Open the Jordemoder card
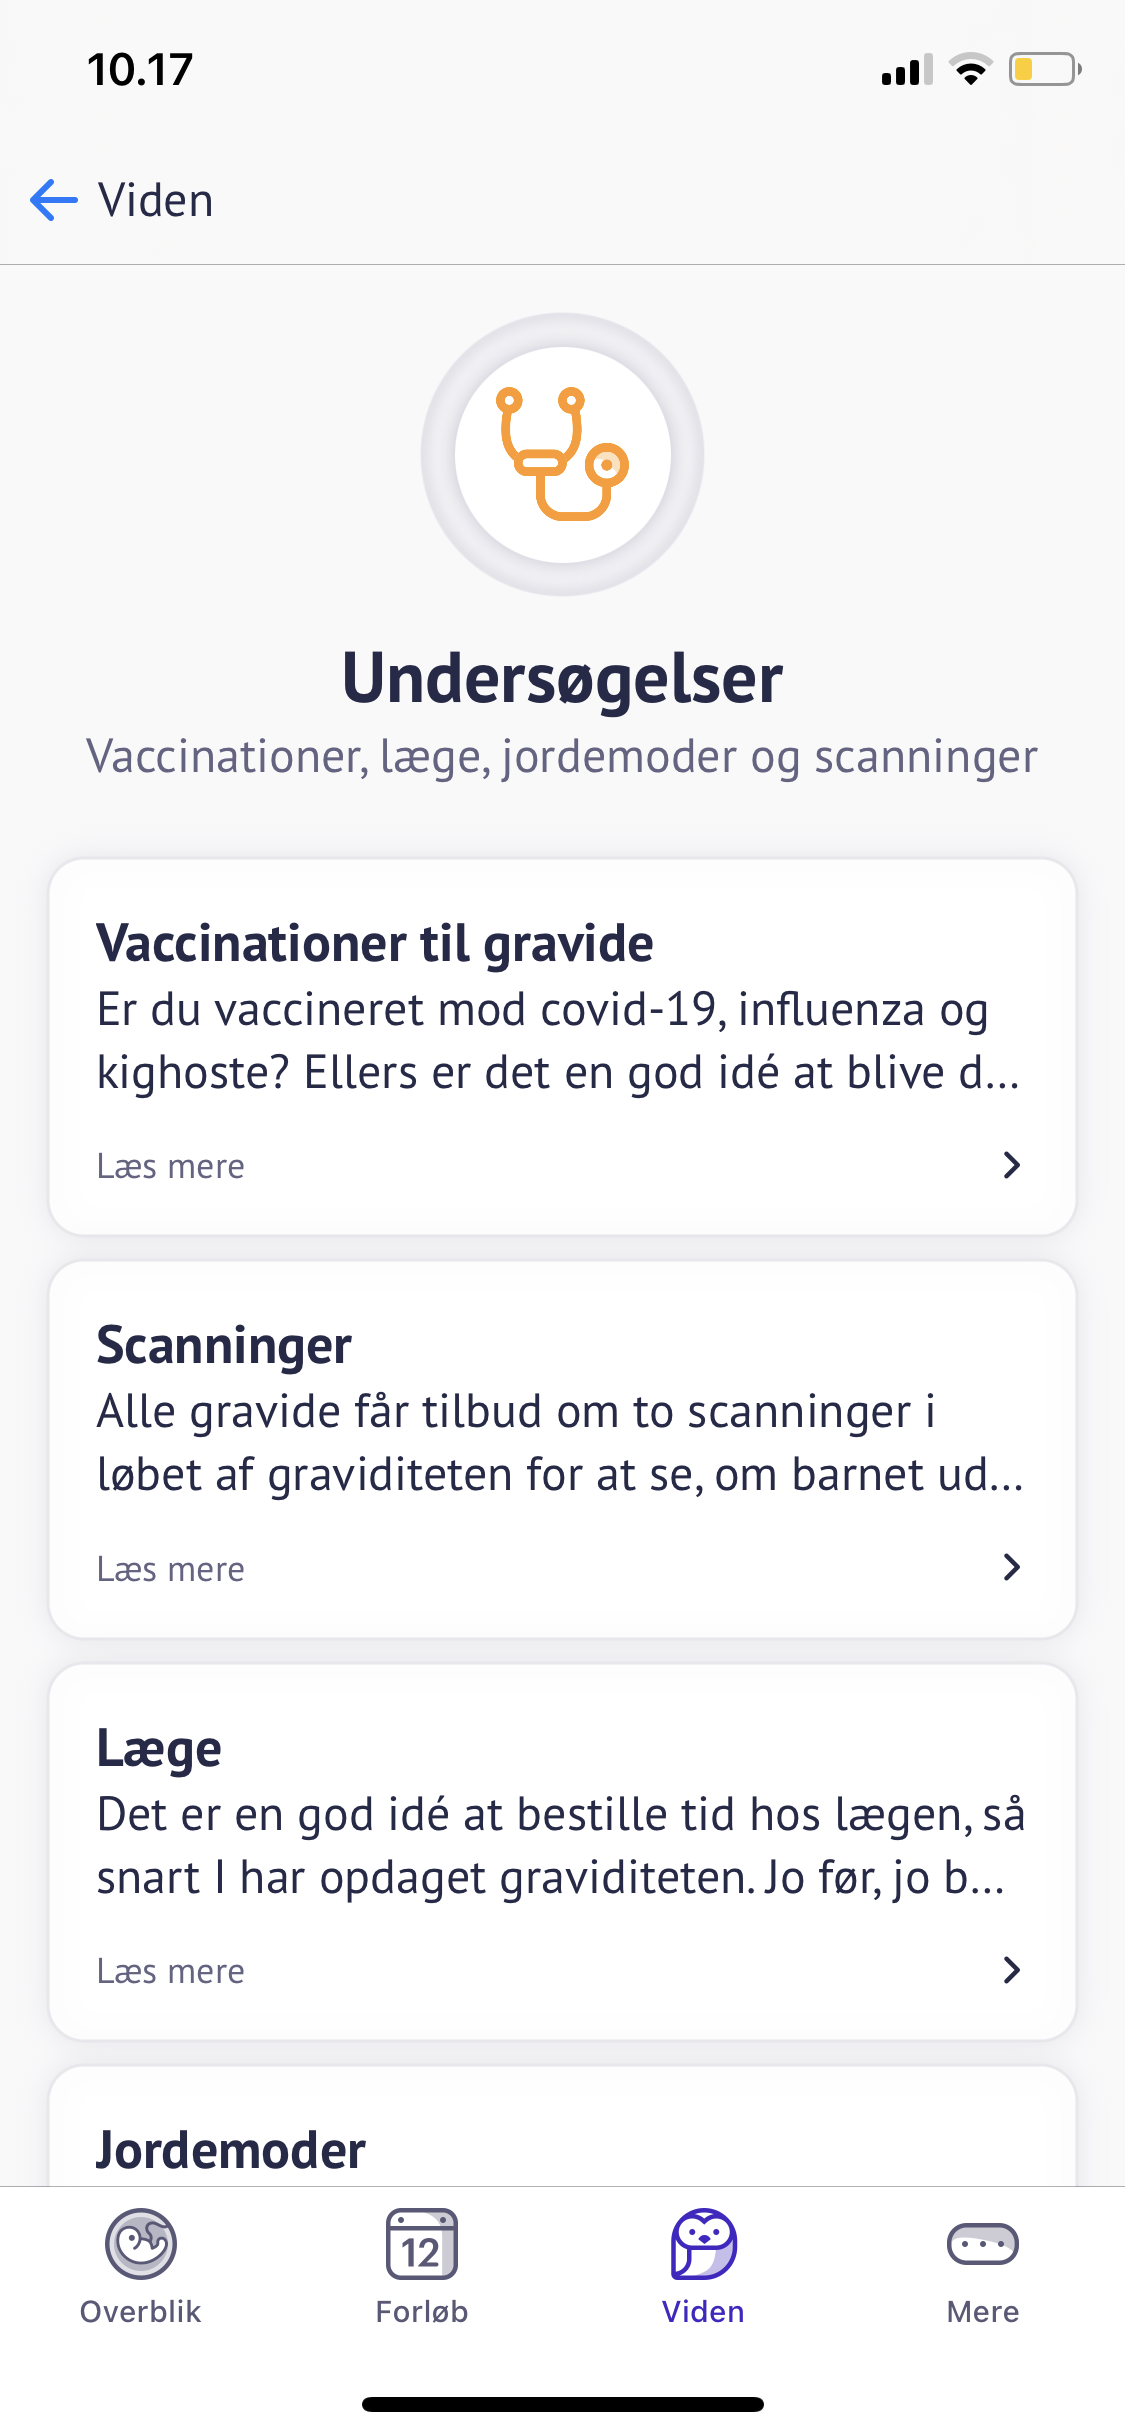Image resolution: width=1125 pixels, height=2436 pixels. click(231, 2150)
